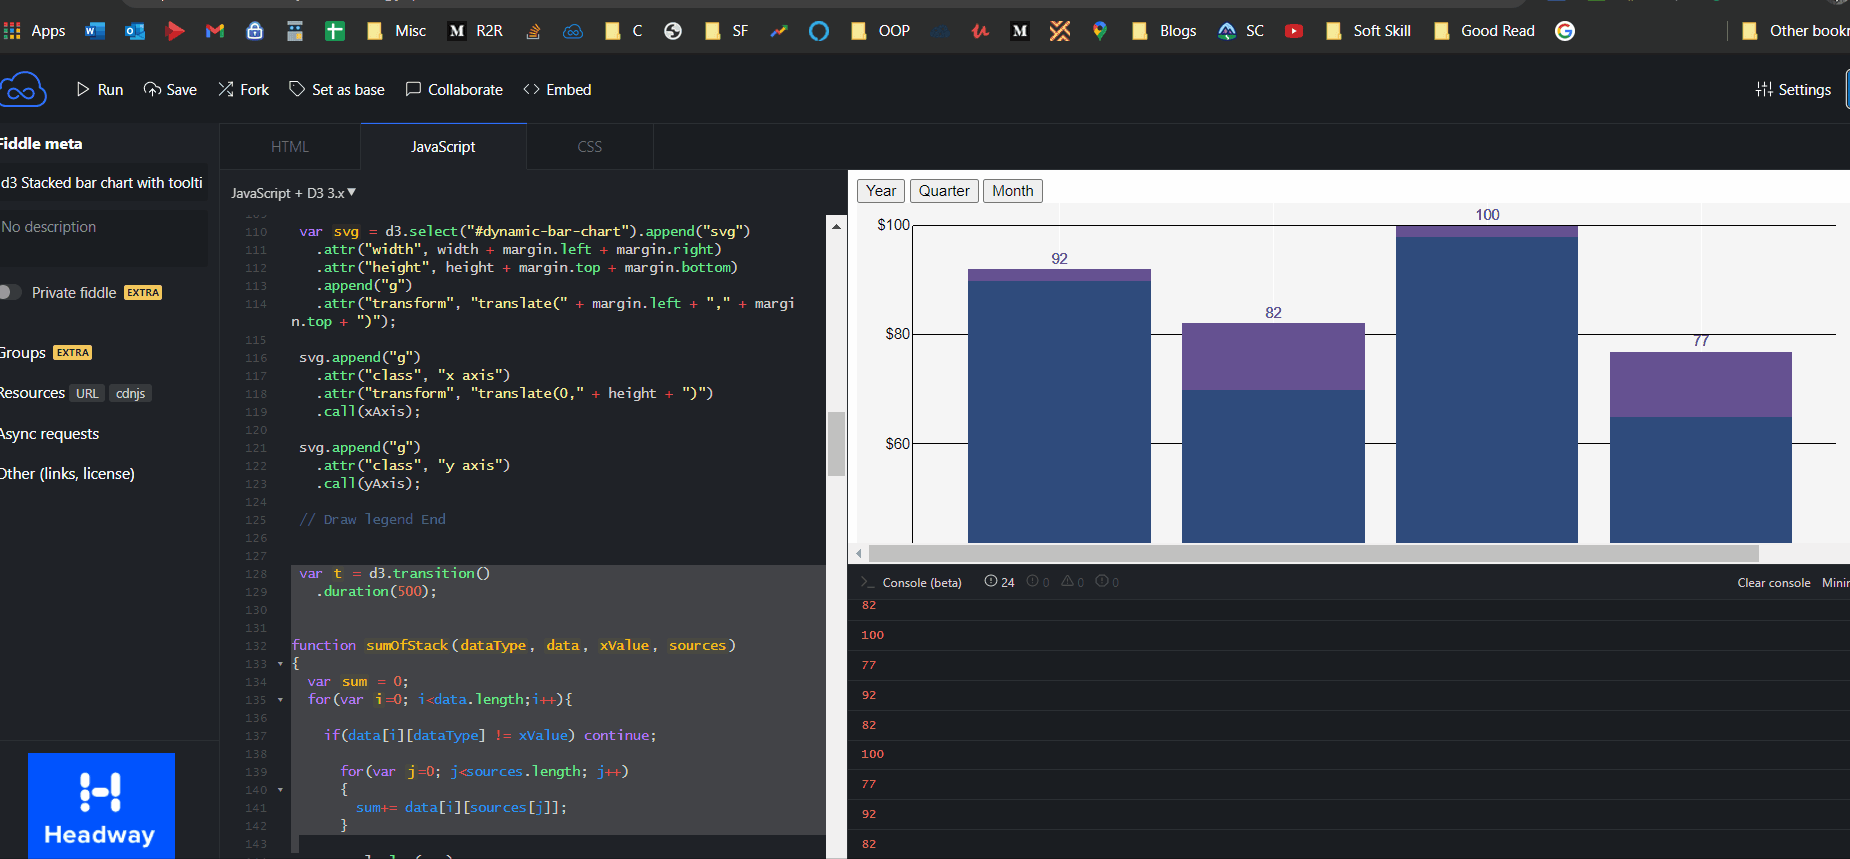Click the Console (beta) label
Screen dimensions: 1850x859
click(921, 583)
